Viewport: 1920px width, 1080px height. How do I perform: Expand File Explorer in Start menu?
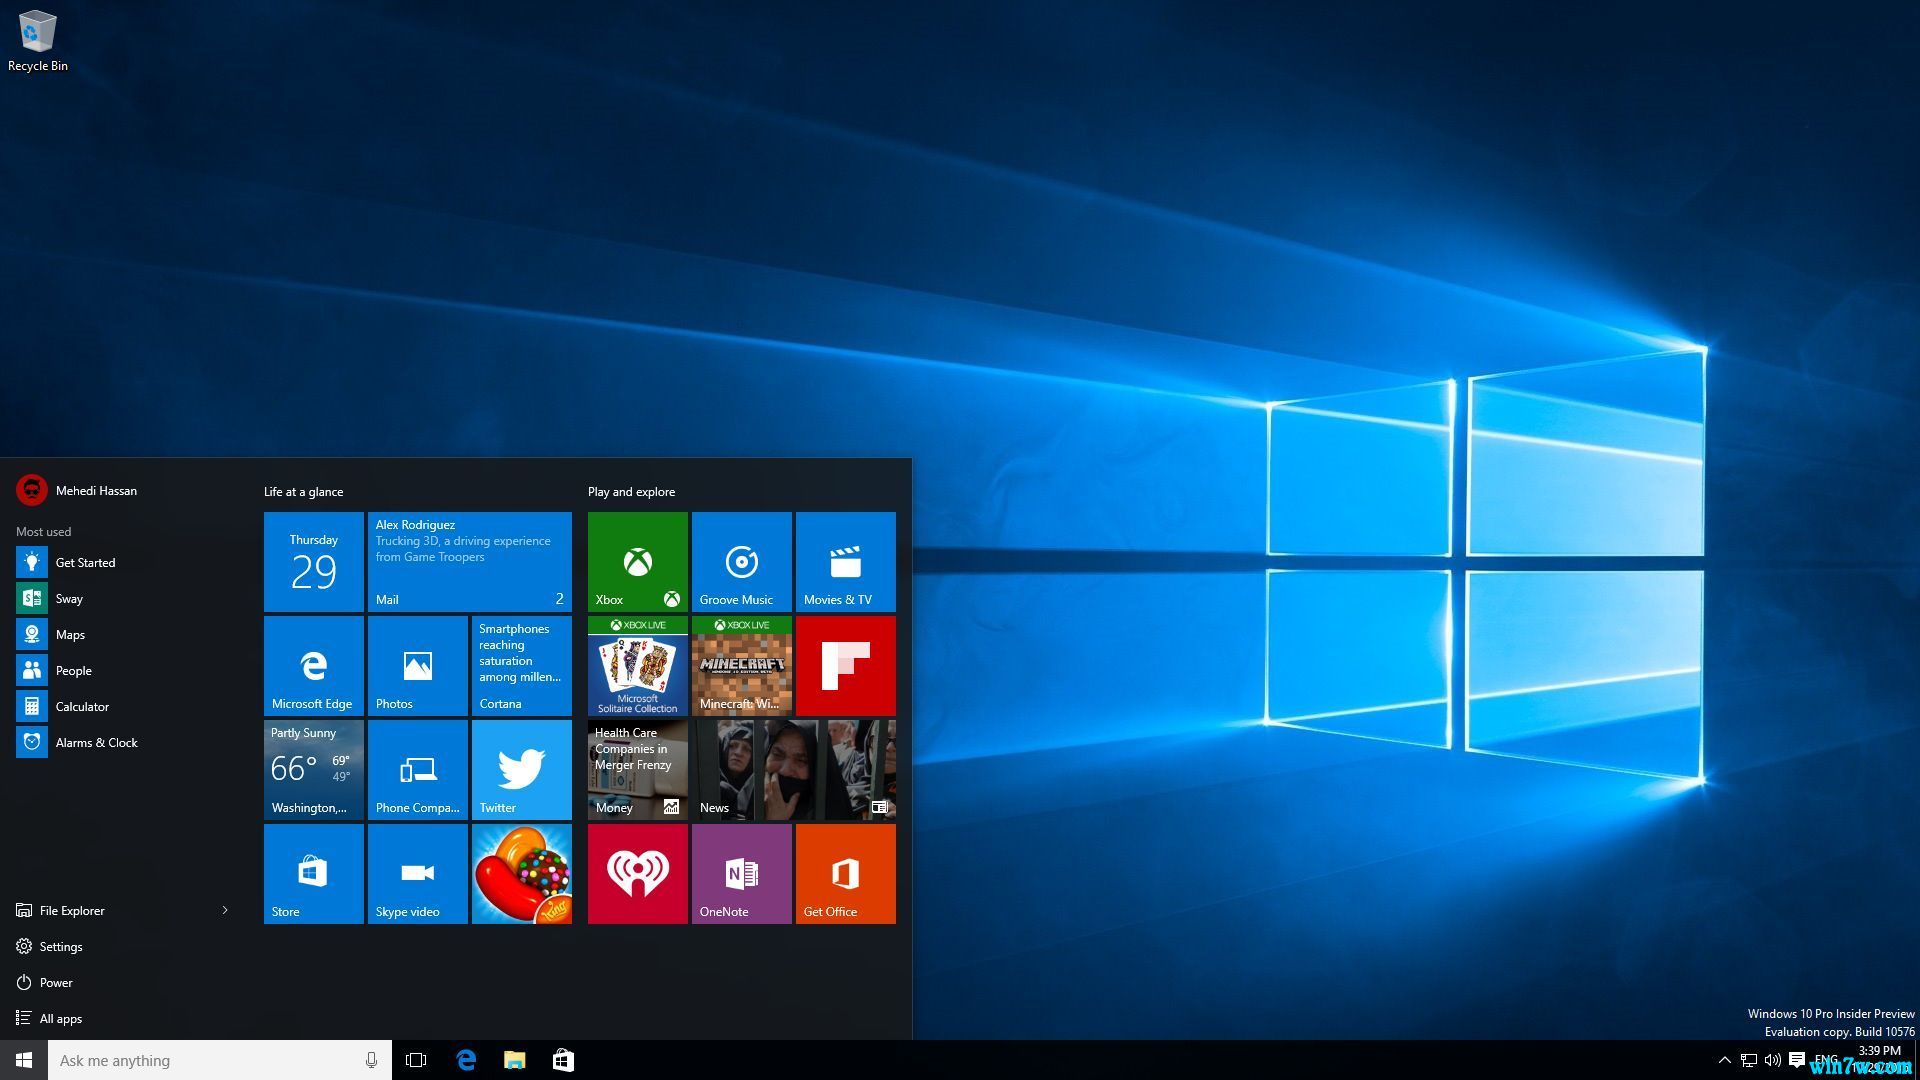click(224, 910)
